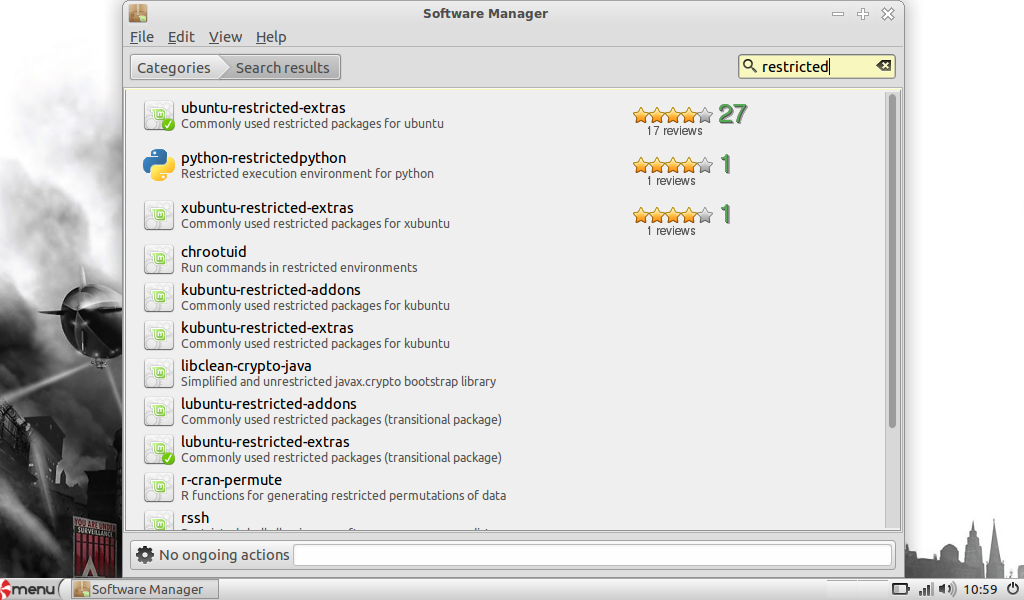Viewport: 1024px width, 600px height.
Task: Click 'Run commands in restricted environments' description
Action: point(299,268)
